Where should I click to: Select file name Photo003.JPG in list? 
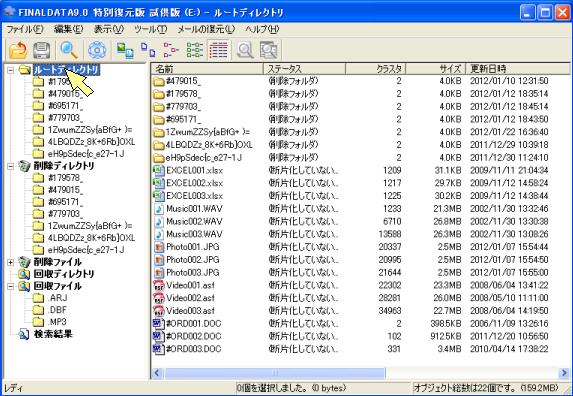(193, 273)
